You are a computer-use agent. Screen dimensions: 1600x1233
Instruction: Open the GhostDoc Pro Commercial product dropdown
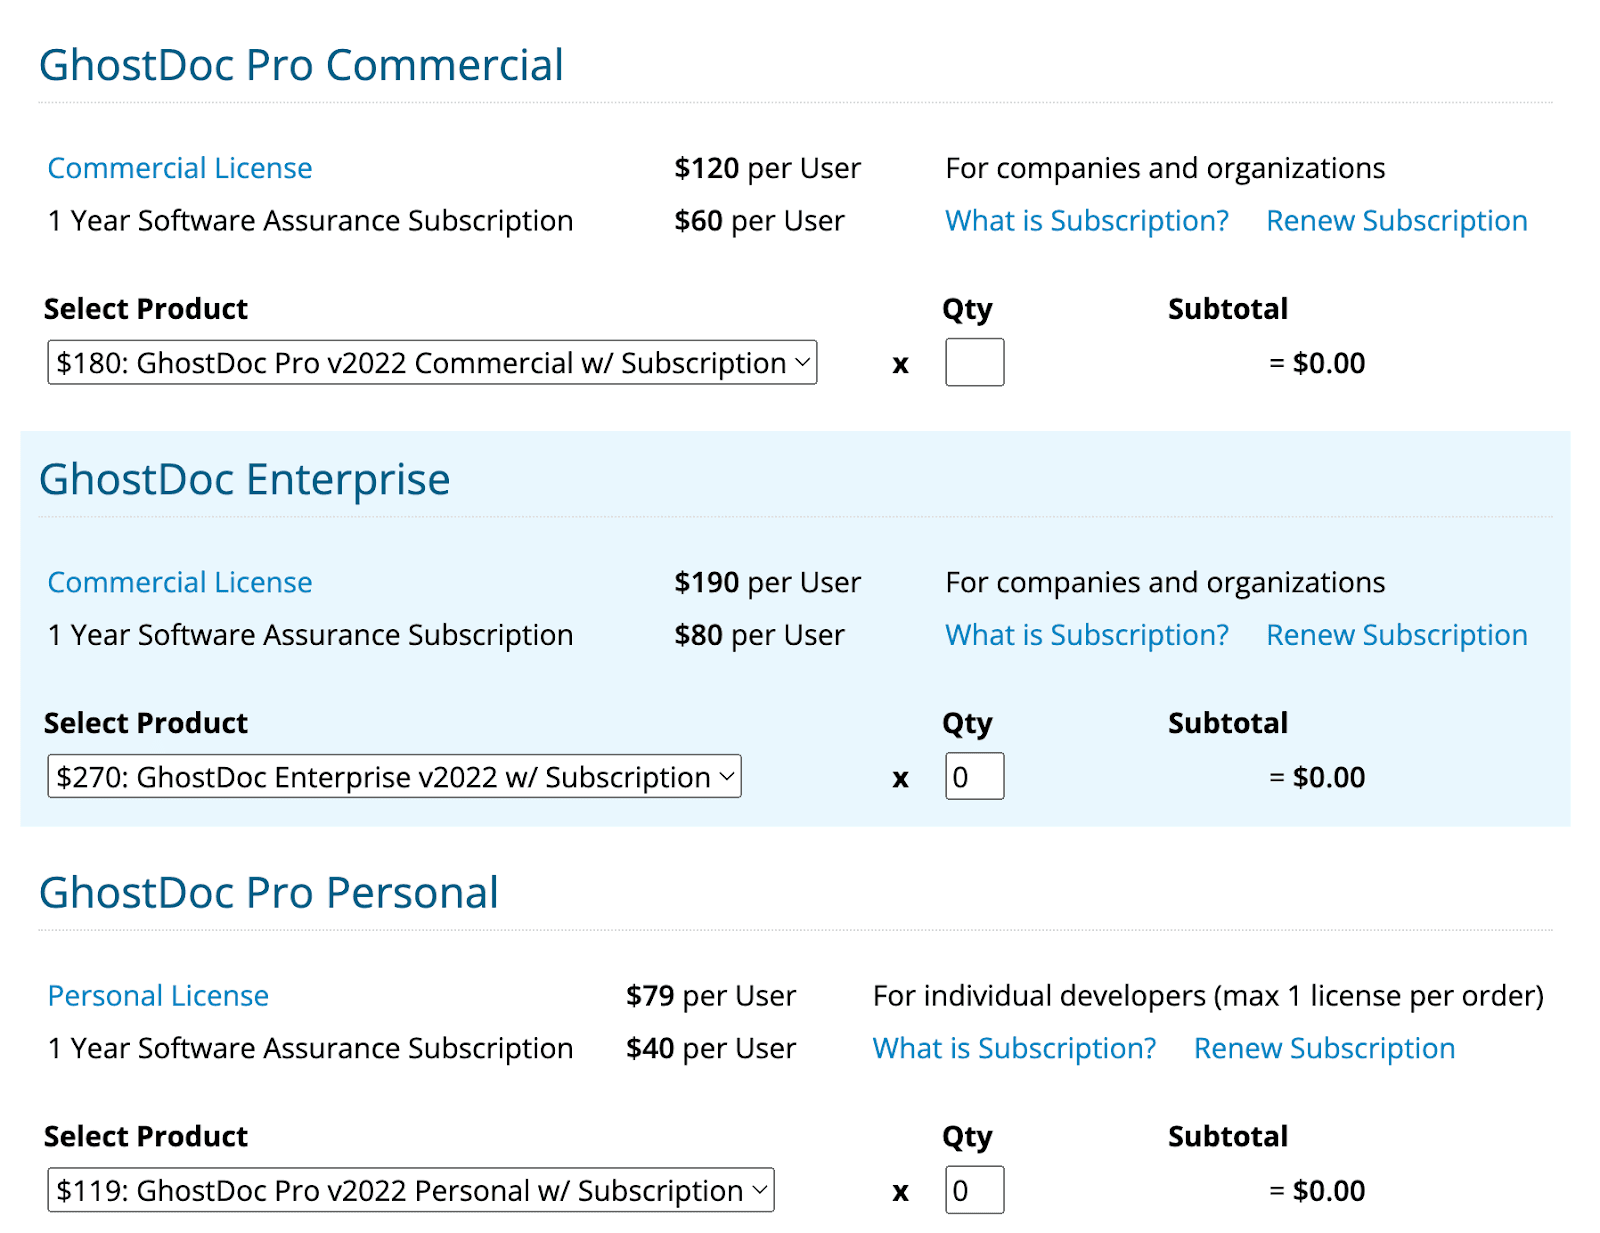(x=432, y=362)
